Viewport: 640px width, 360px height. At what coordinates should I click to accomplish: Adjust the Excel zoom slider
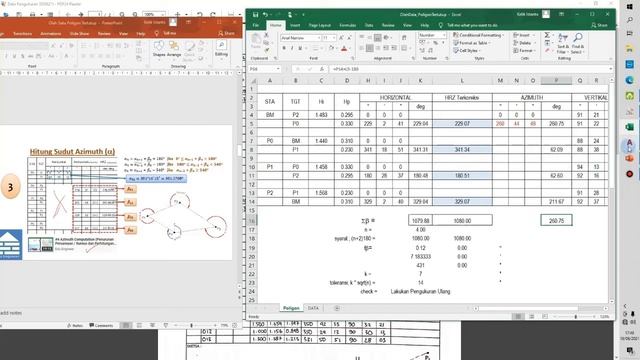tap(576, 317)
